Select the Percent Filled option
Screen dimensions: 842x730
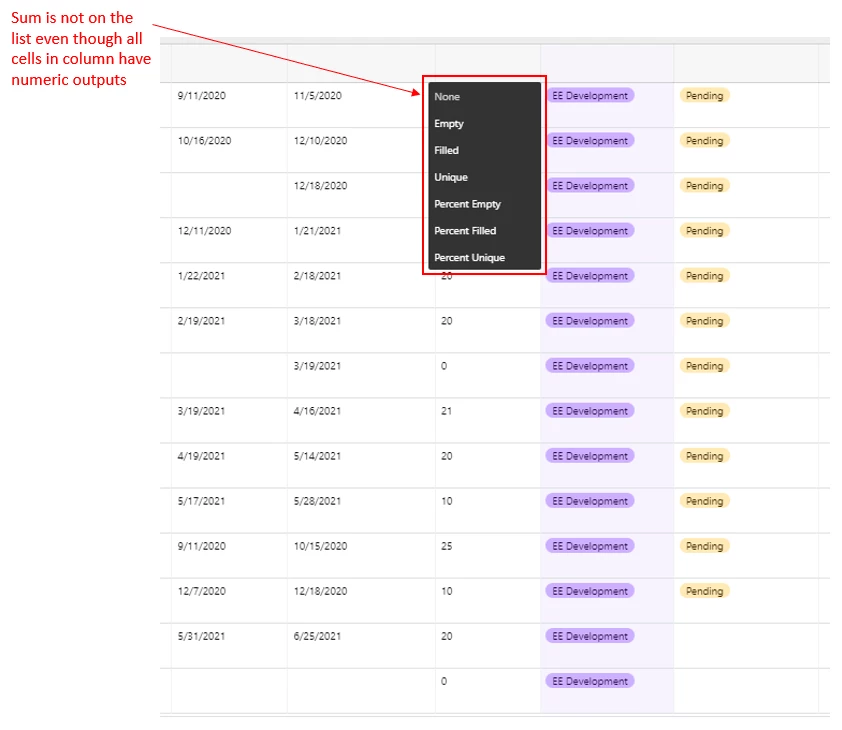click(465, 231)
